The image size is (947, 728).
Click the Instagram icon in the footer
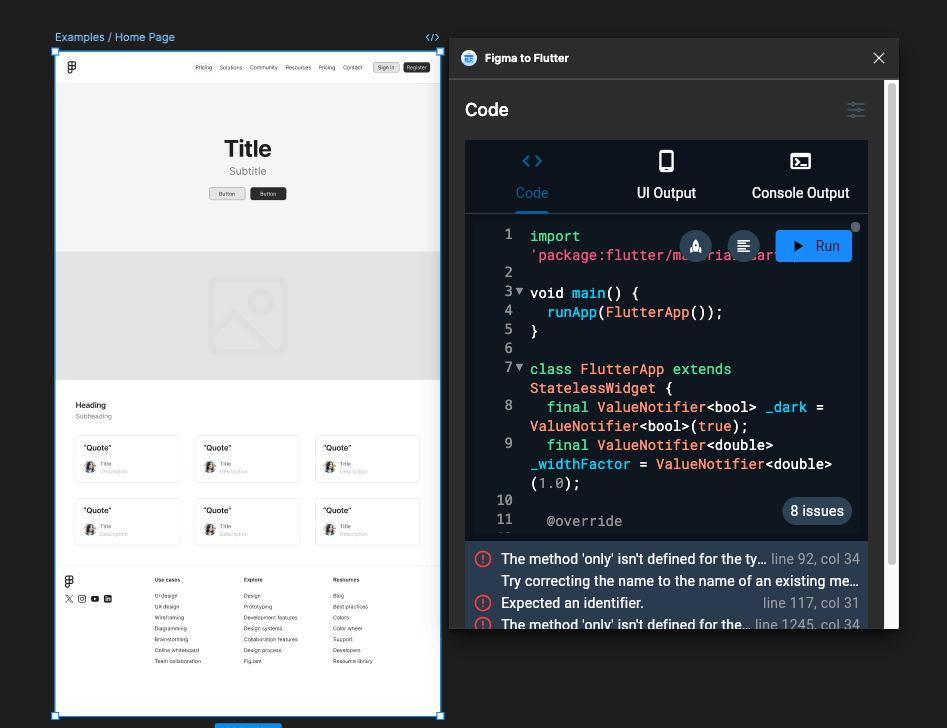tap(82, 599)
